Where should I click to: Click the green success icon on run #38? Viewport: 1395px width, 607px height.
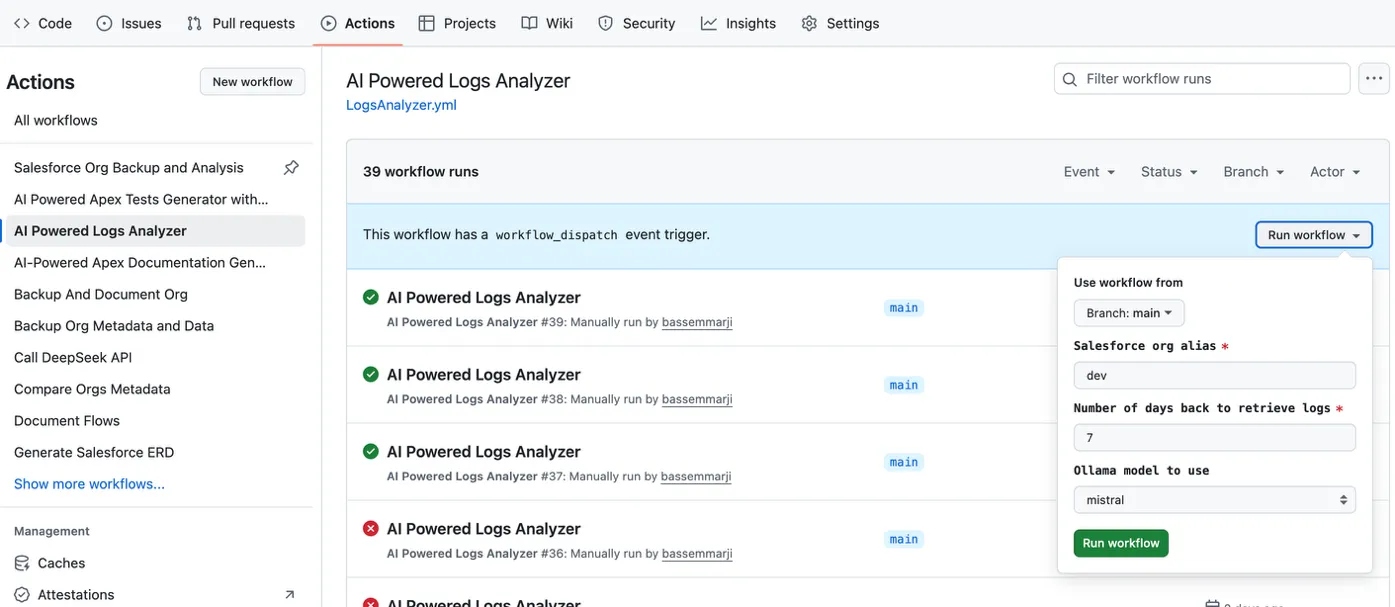click(x=371, y=374)
